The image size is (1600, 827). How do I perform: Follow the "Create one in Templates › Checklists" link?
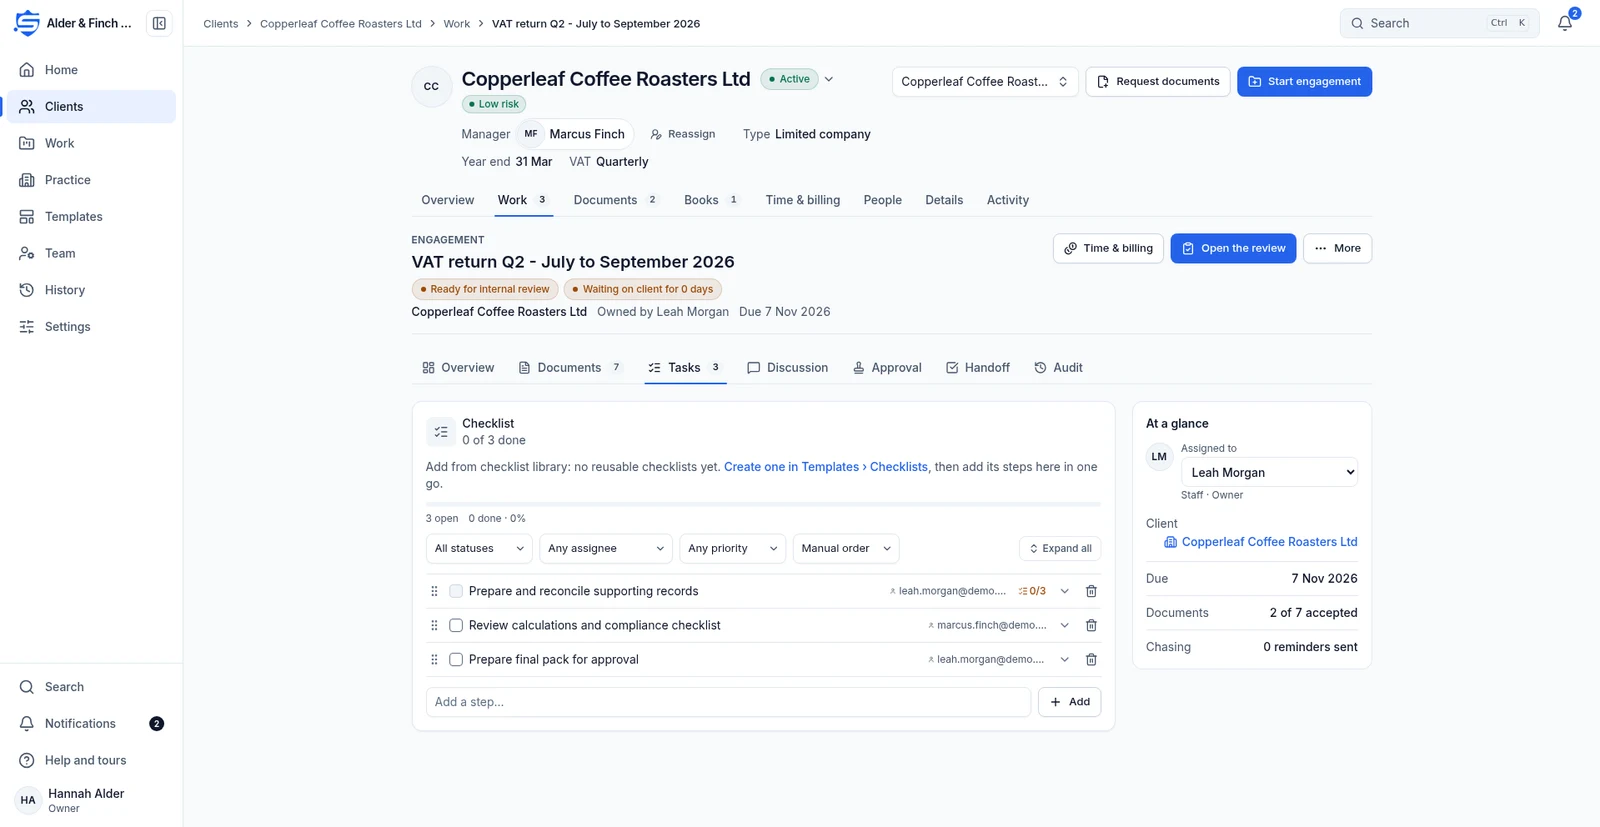[x=826, y=467]
